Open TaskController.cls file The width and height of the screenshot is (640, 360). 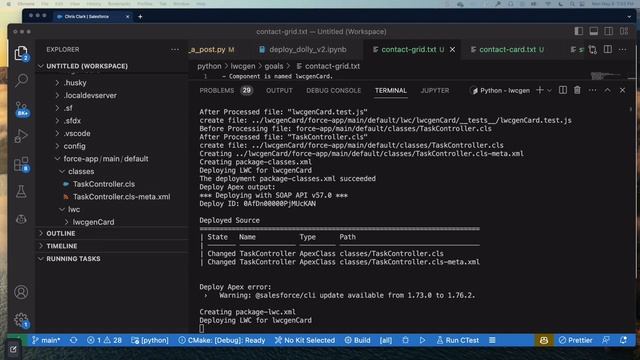point(104,184)
